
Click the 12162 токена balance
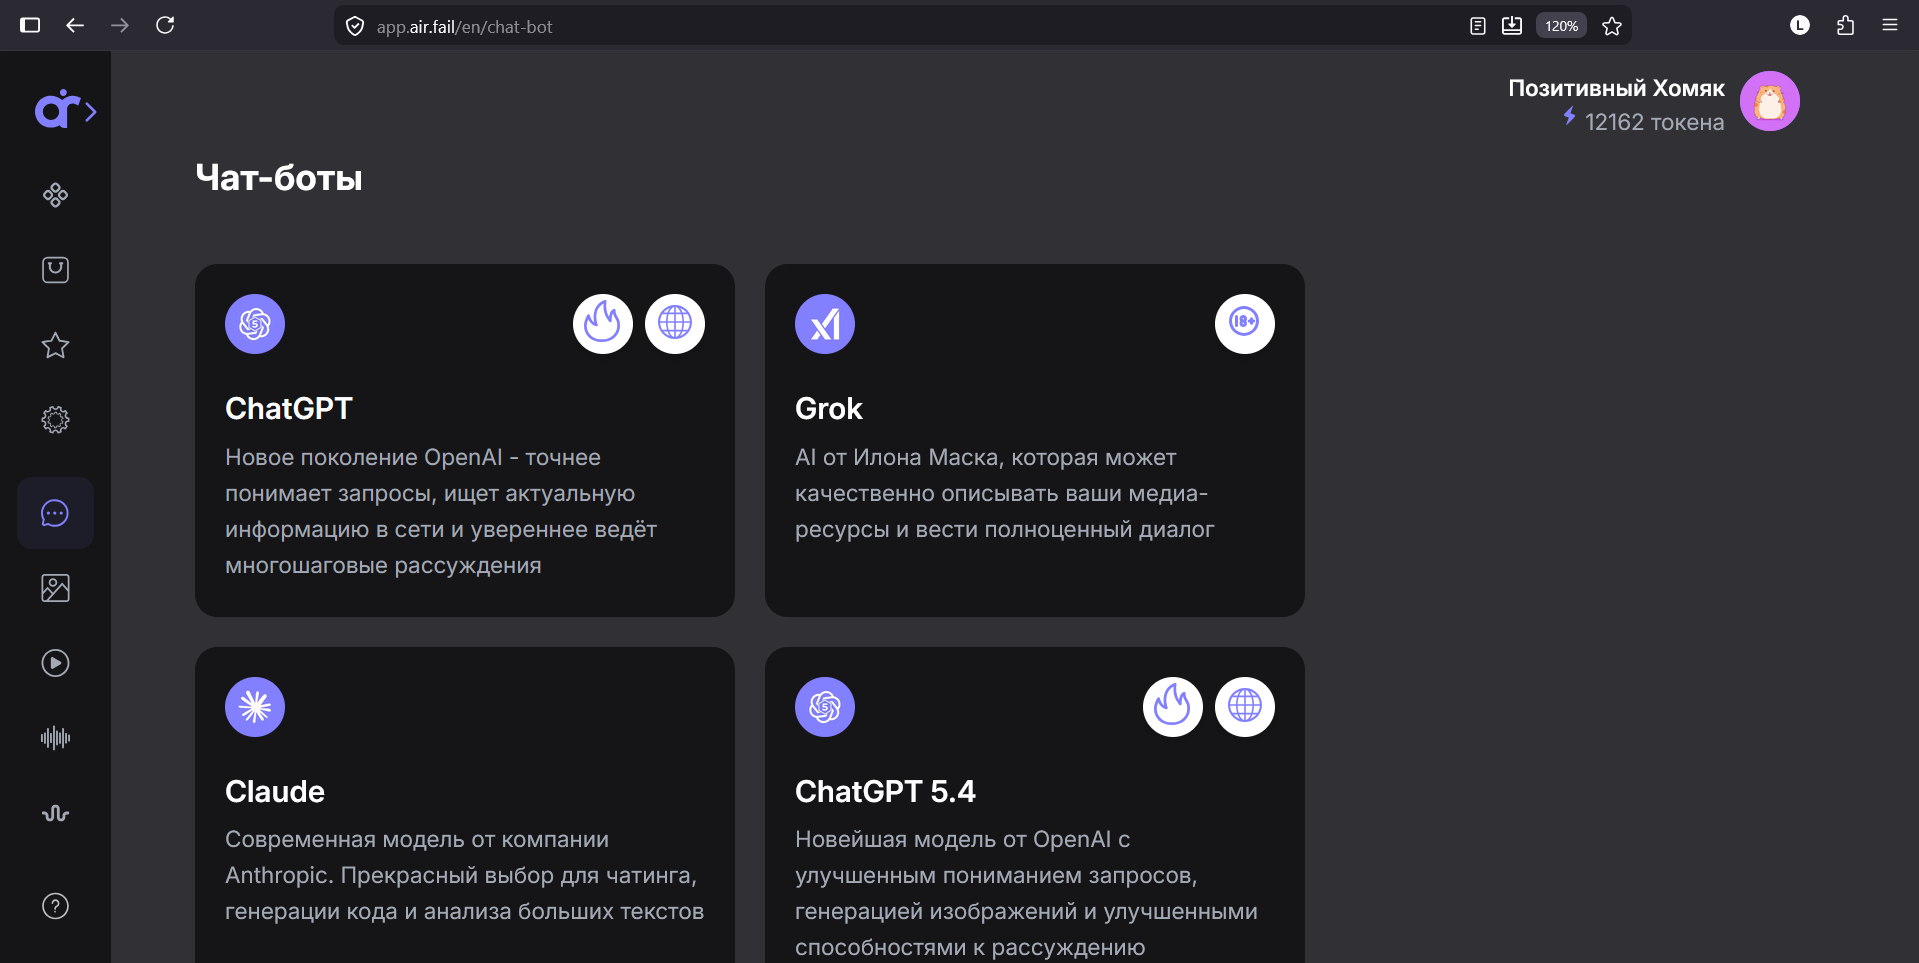click(x=1654, y=122)
